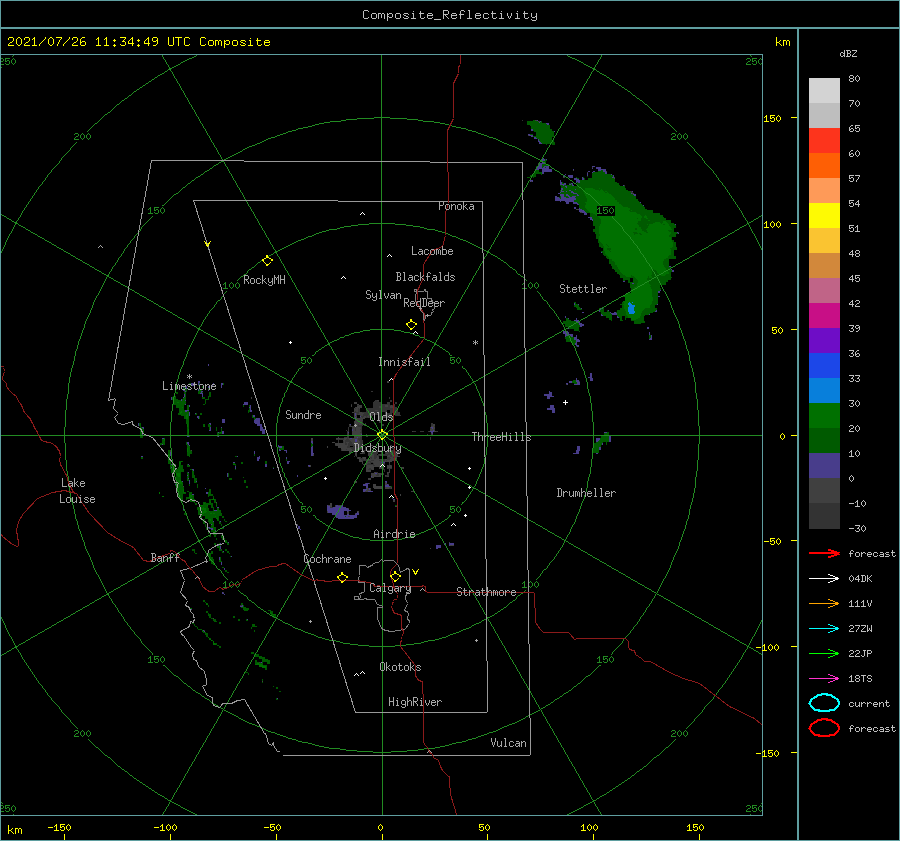Viewport: 900px width, 841px height.
Task: Click the Ponoka city label
Action: [x=456, y=206]
